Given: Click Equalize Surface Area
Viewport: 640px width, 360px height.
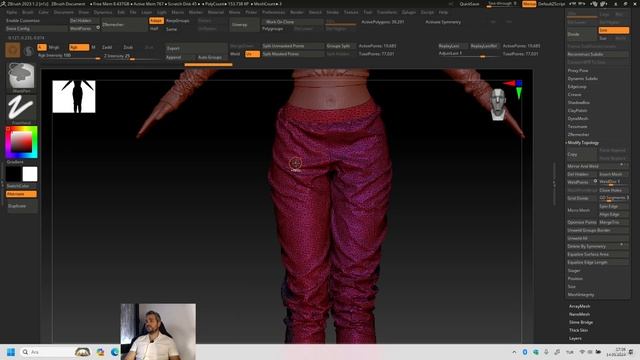Looking at the screenshot, I should point(598,255).
